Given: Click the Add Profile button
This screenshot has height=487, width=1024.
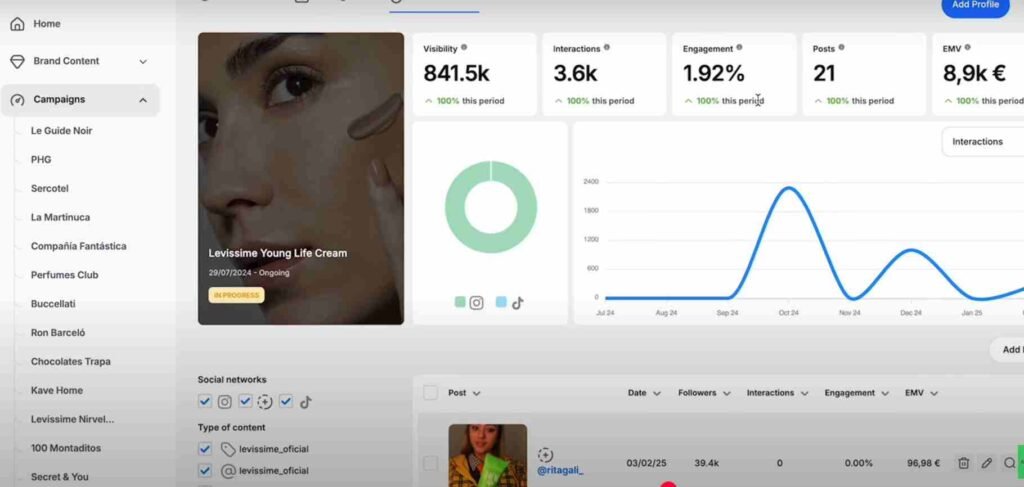Looking at the screenshot, I should tap(975, 5).
